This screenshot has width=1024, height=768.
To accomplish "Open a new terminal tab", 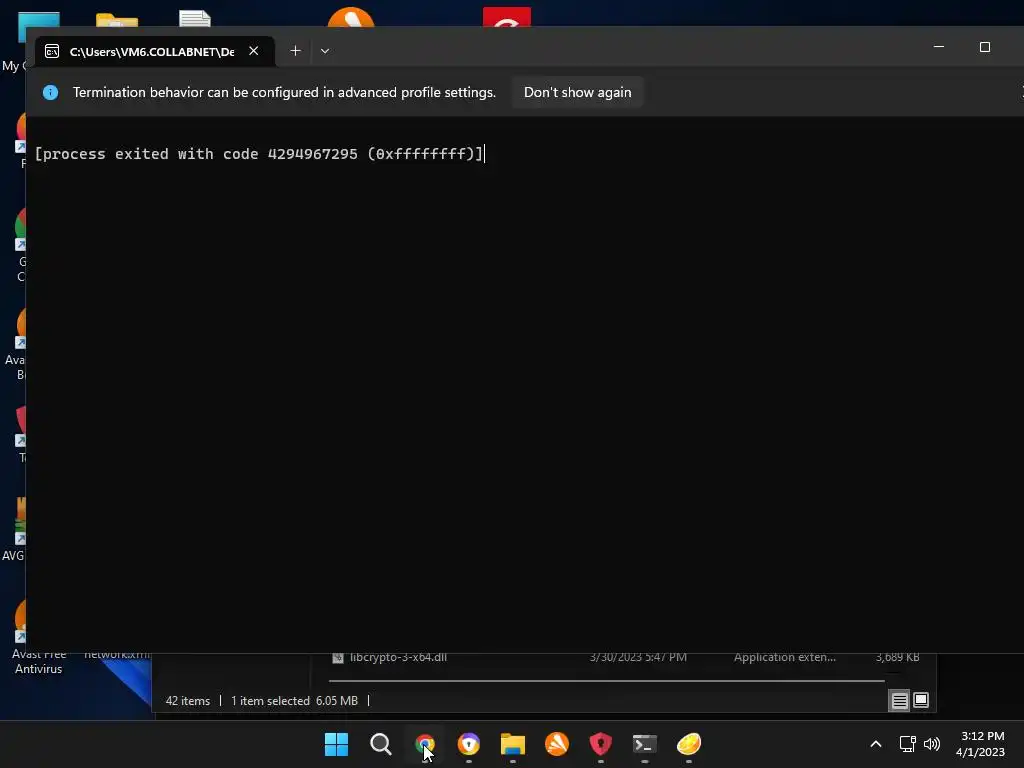I will (295, 51).
